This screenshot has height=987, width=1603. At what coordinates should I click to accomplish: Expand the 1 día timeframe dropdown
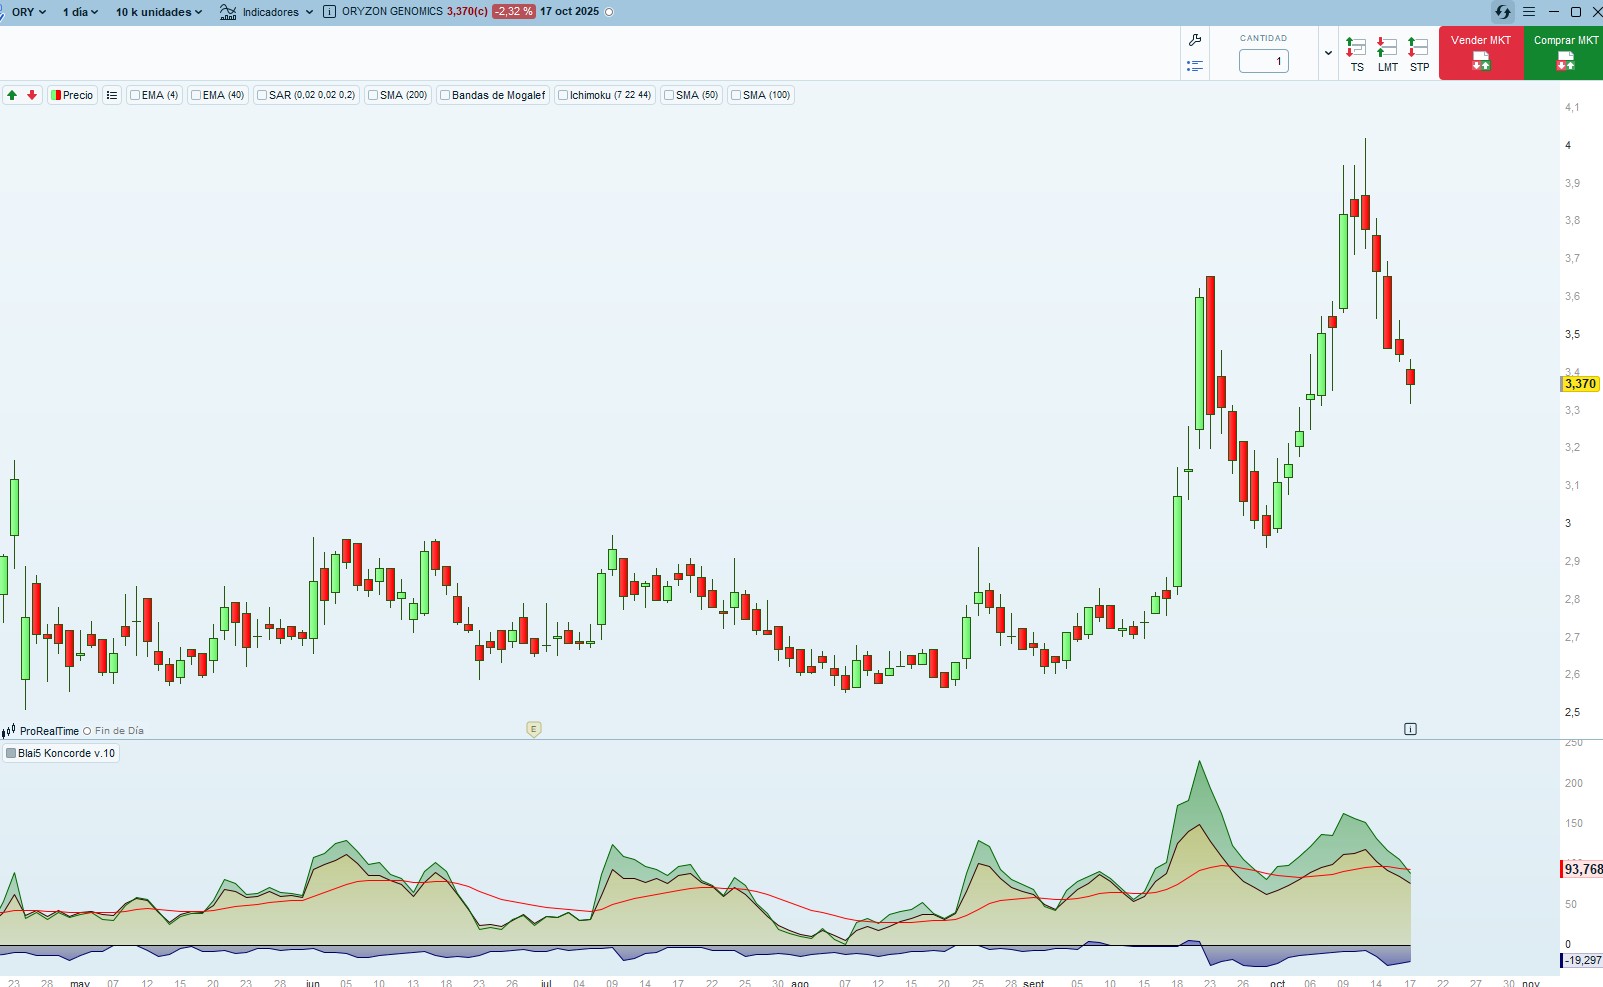pyautogui.click(x=78, y=12)
